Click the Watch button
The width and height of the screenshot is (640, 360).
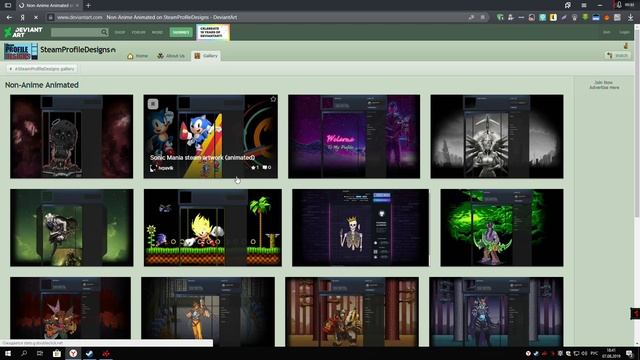[x=618, y=56]
